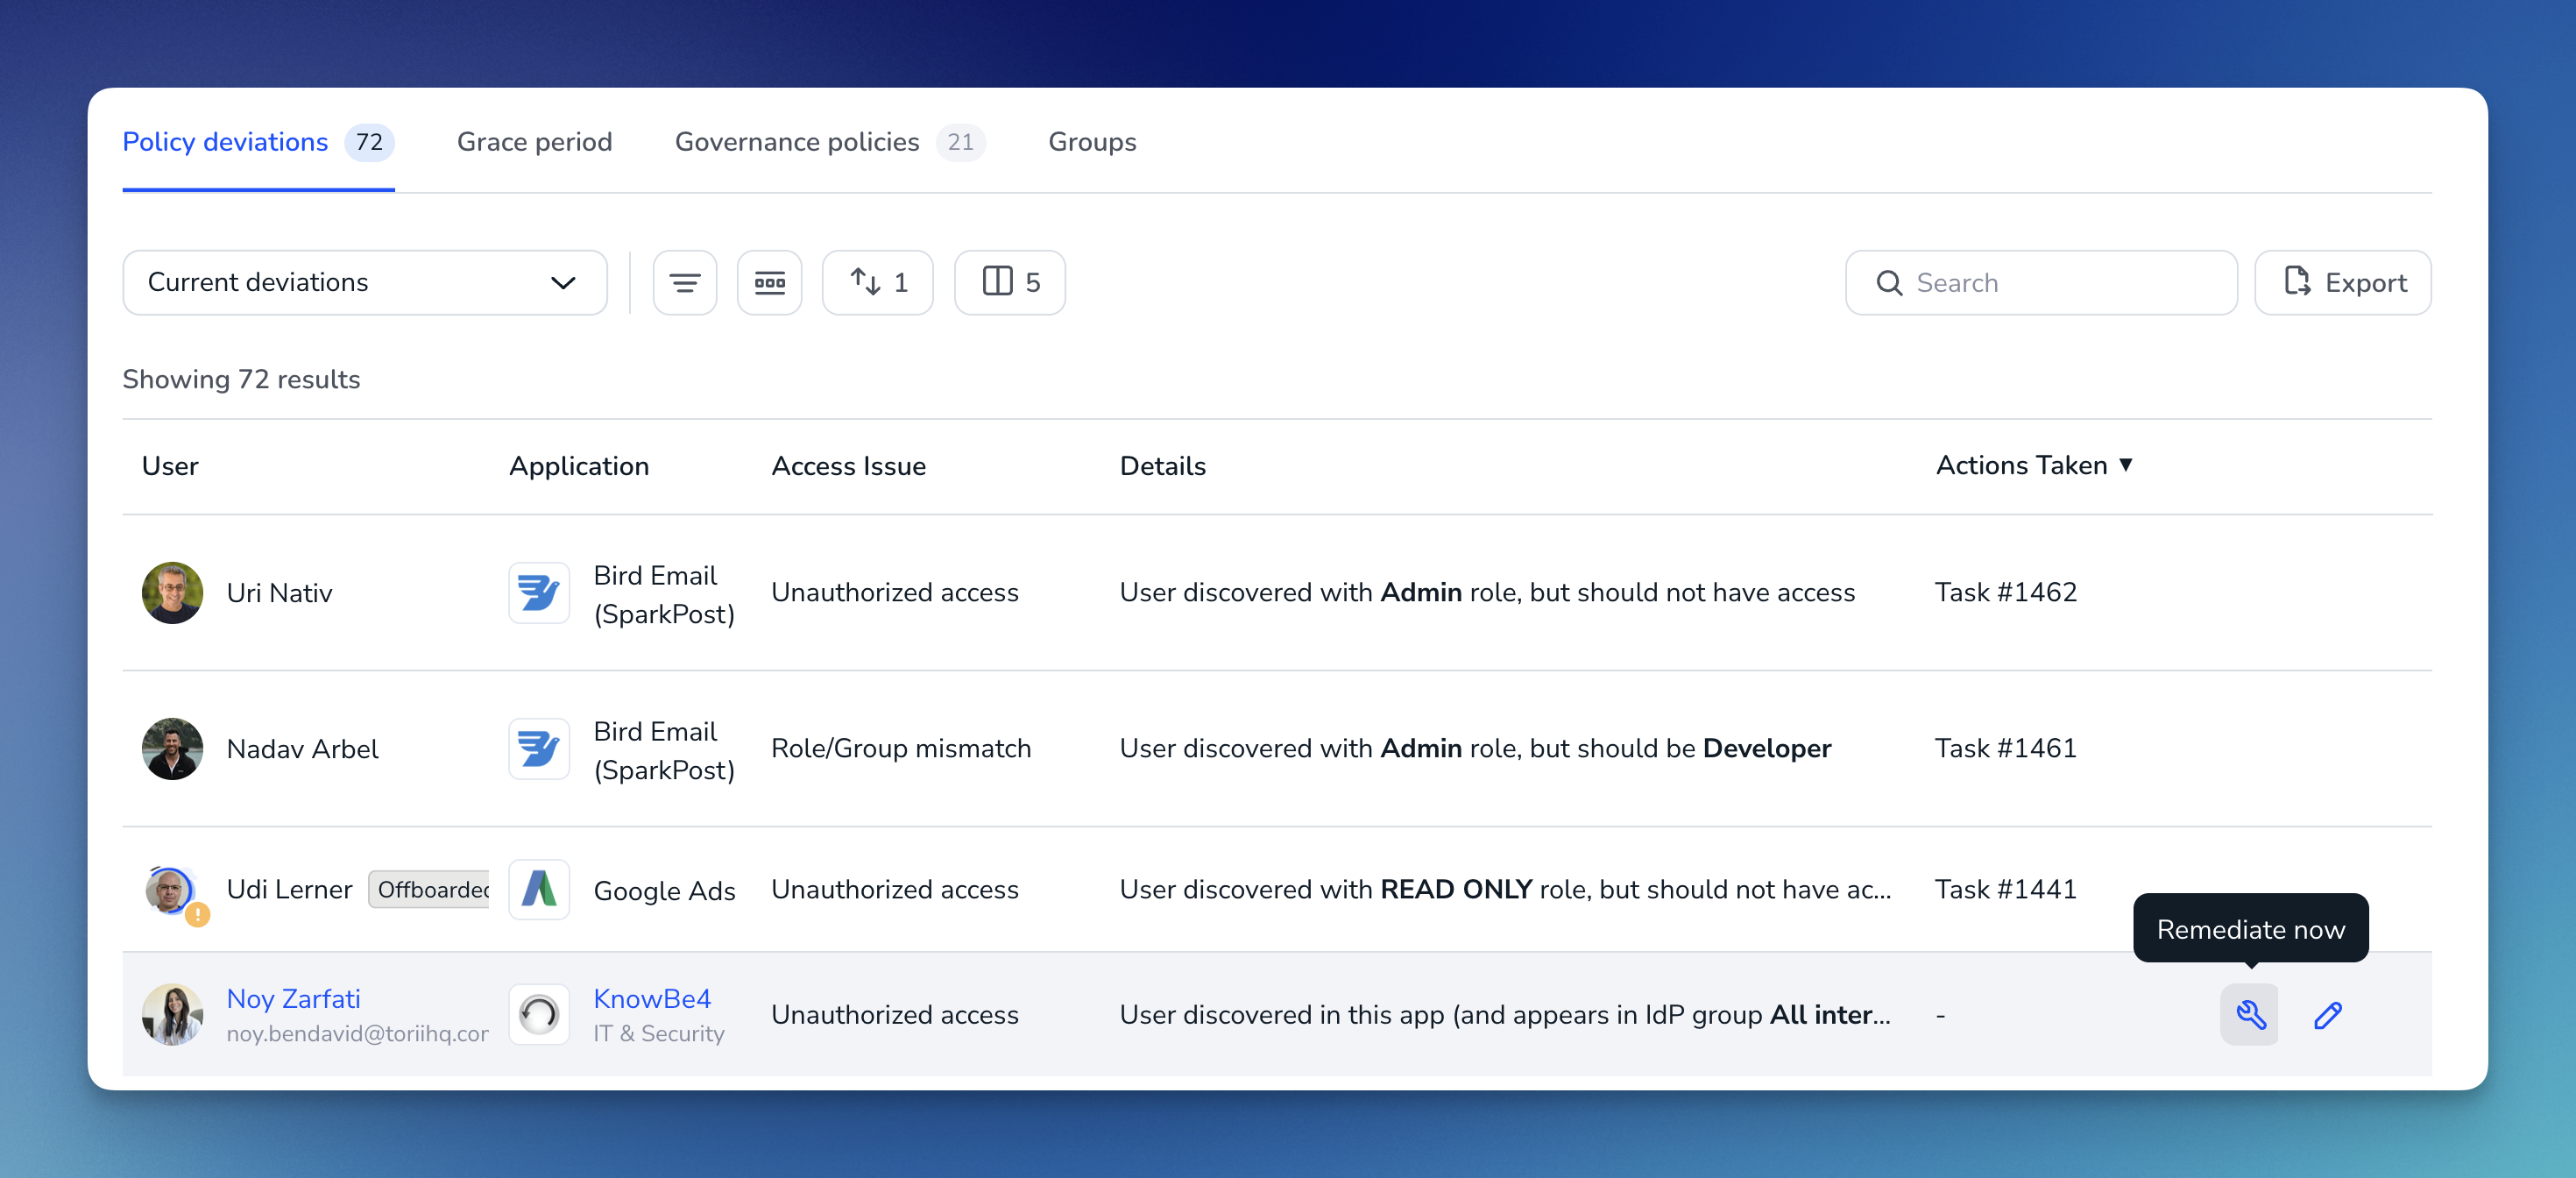Click the Udi Lerner name
Screen dimensions: 2576x1178
[289, 889]
